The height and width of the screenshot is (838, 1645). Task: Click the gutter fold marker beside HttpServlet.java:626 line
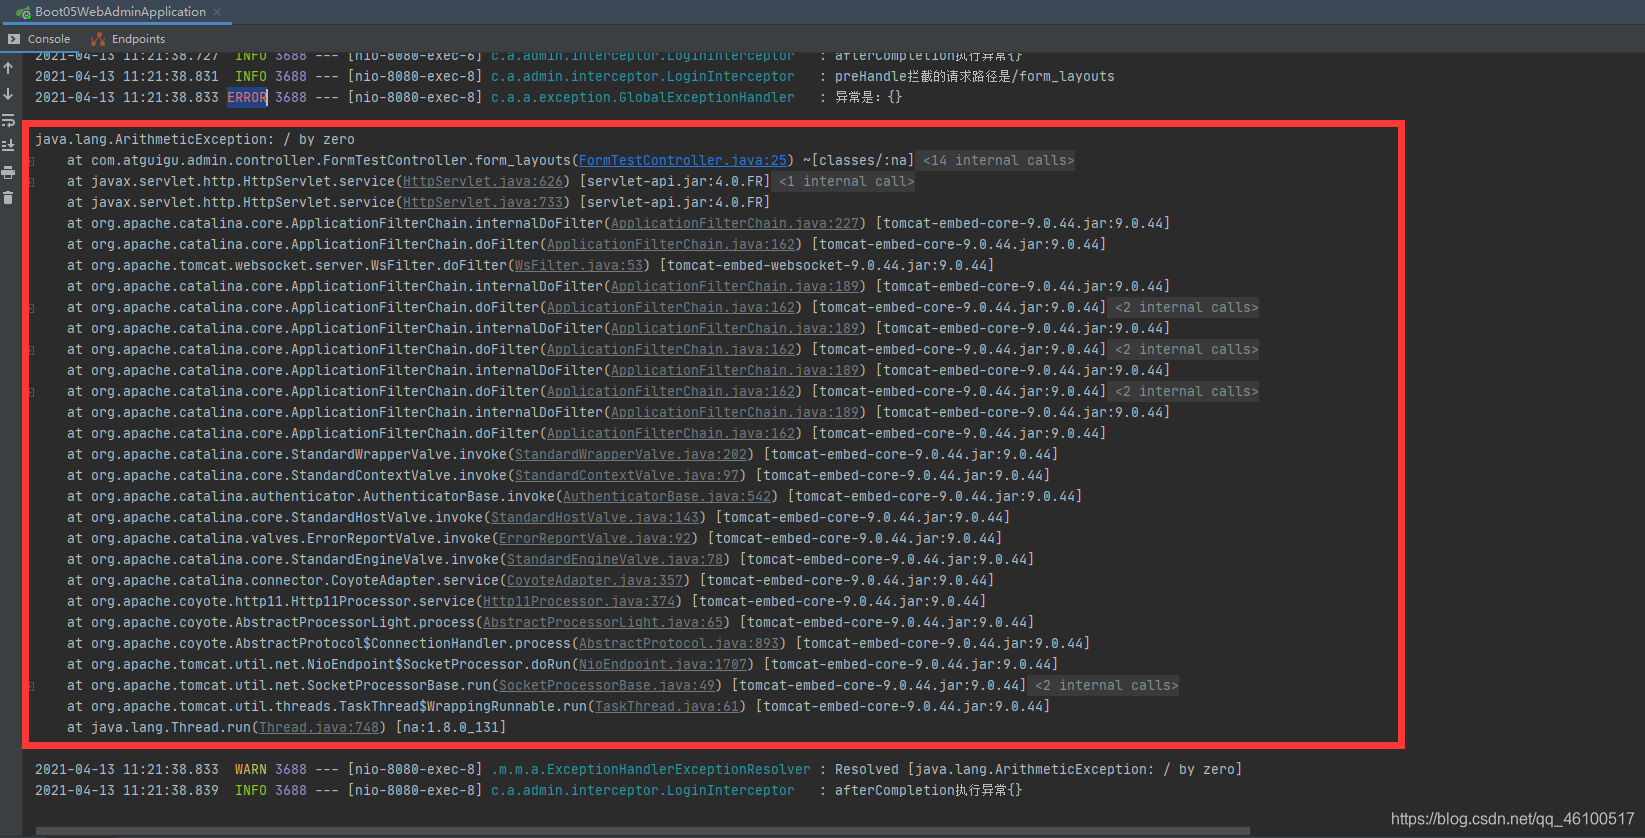pos(31,182)
